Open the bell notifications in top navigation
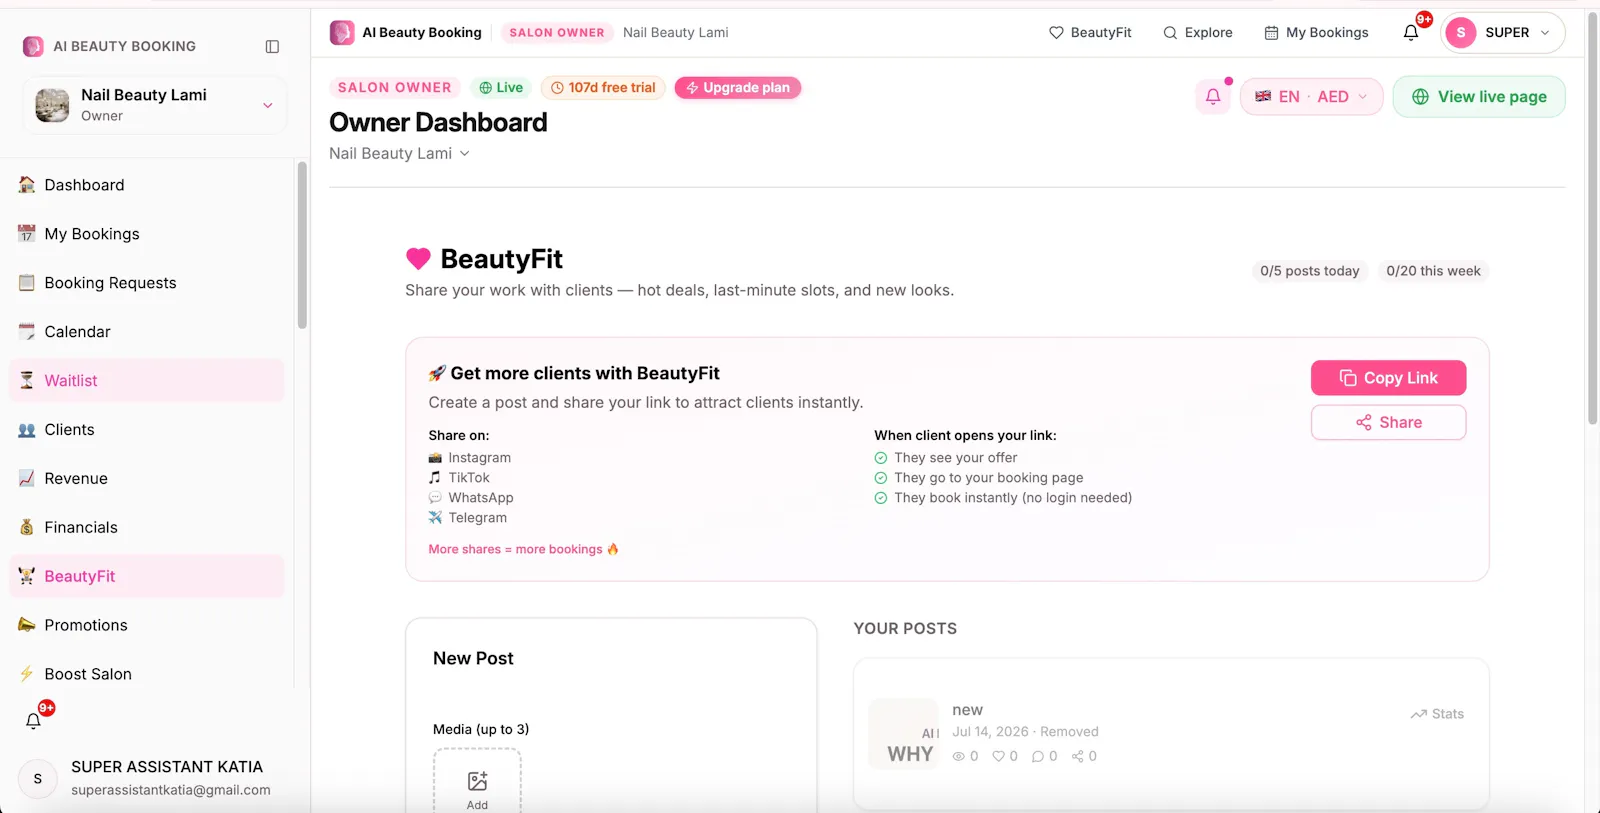 click(1411, 32)
